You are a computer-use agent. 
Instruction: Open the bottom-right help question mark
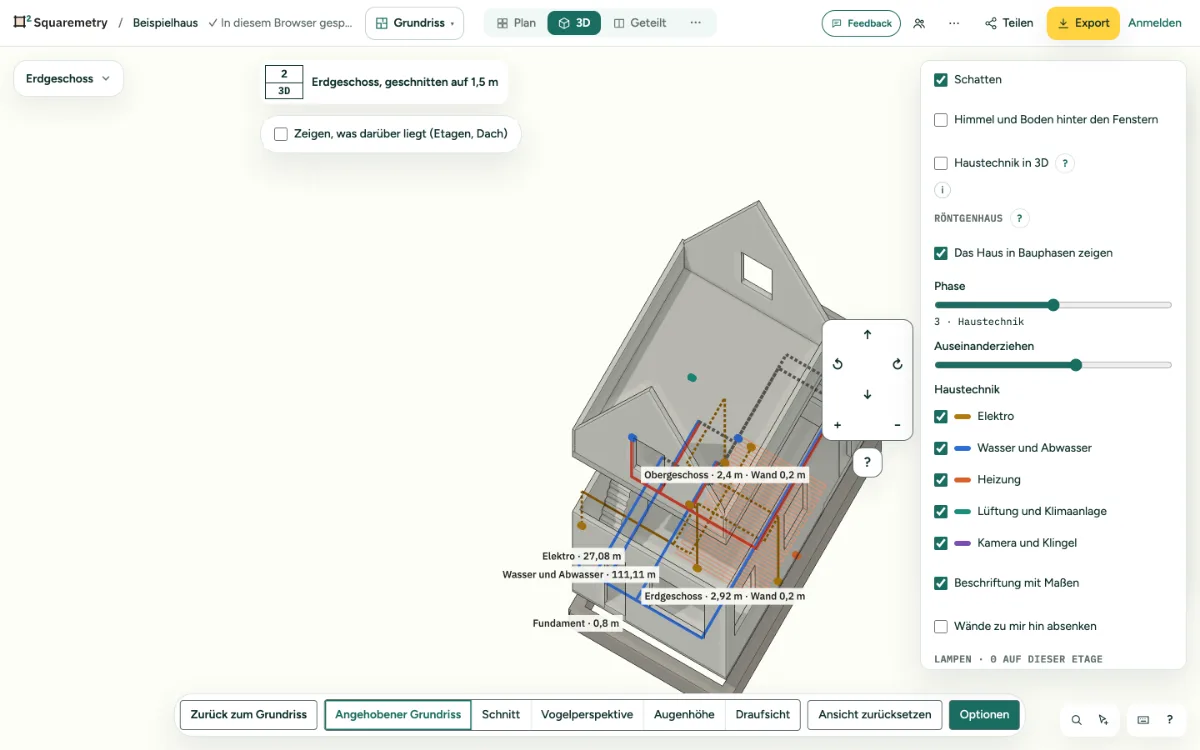click(1169, 719)
